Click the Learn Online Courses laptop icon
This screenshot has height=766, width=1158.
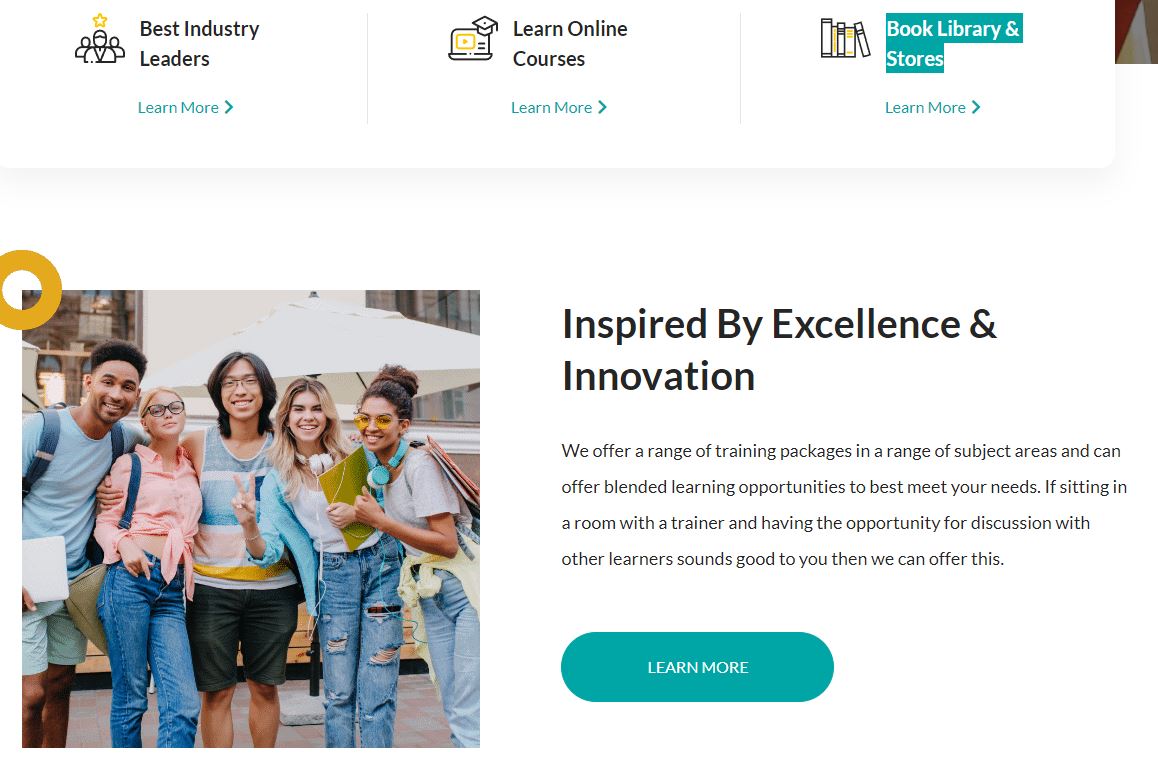(x=473, y=40)
